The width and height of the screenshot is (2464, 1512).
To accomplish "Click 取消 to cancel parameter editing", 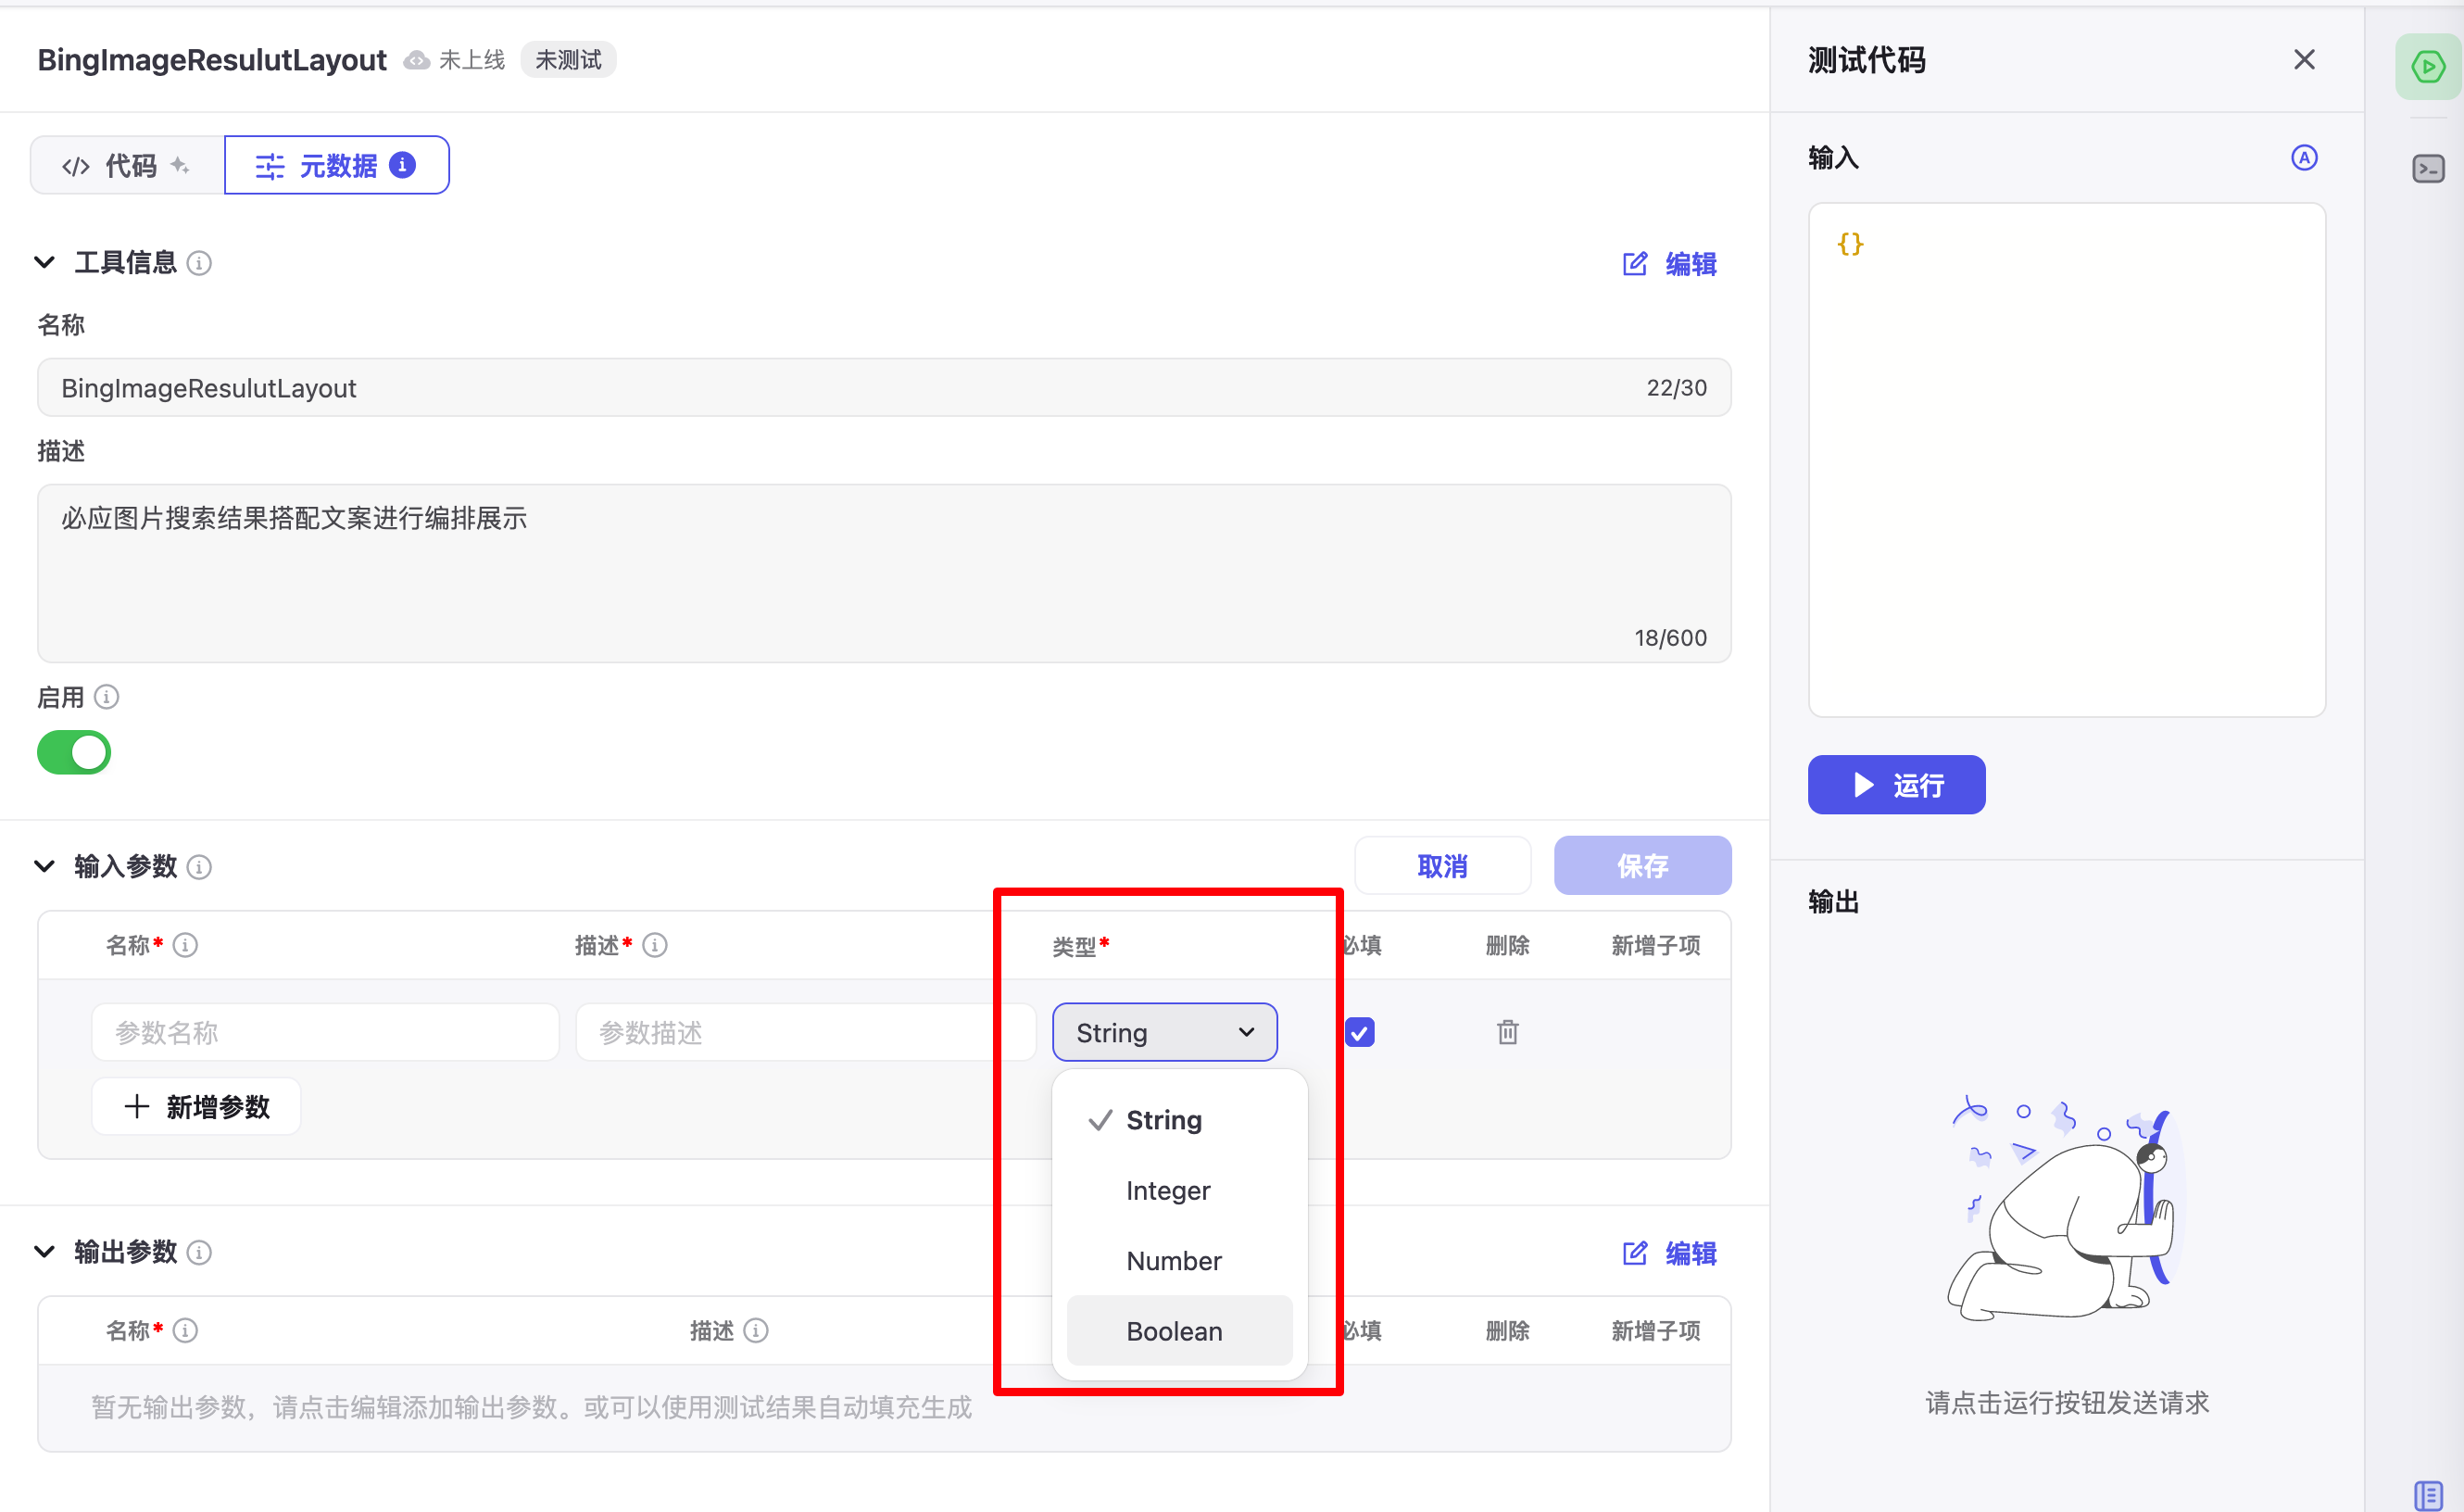I will point(1442,865).
